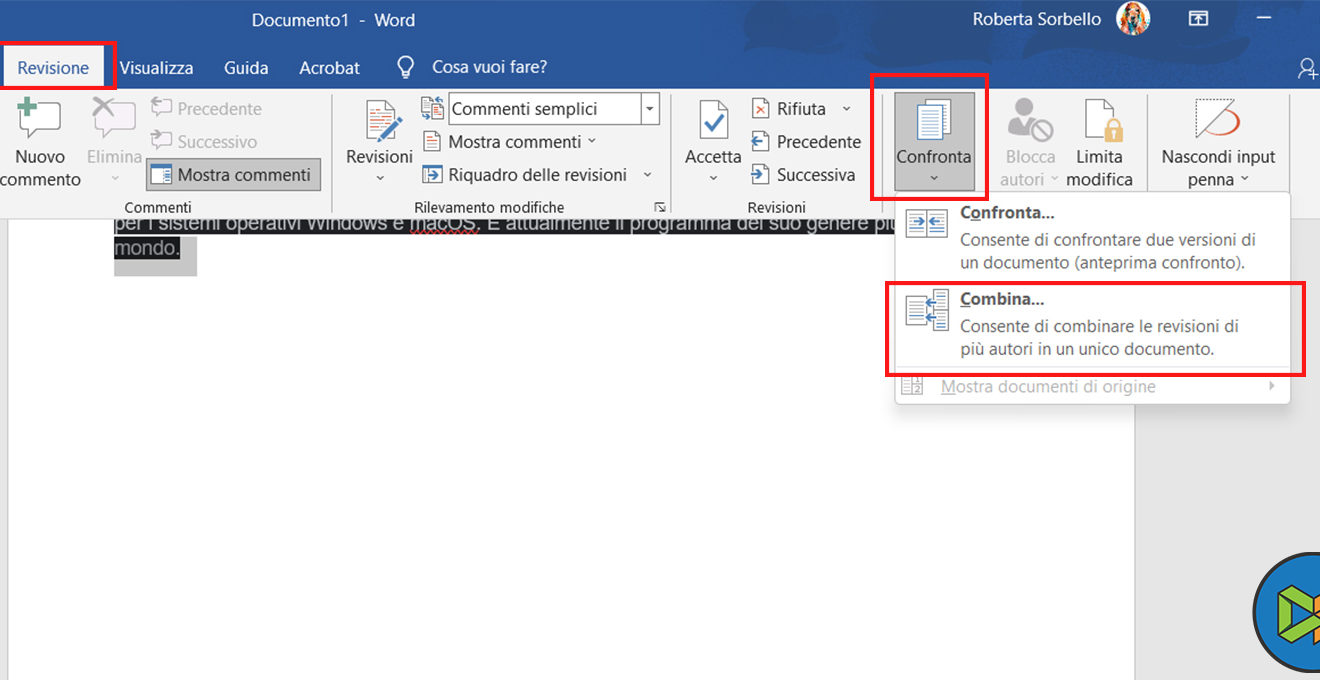Image resolution: width=1320 pixels, height=680 pixels.
Task: Open the Commenti semplici display combo box
Action: (x=554, y=108)
